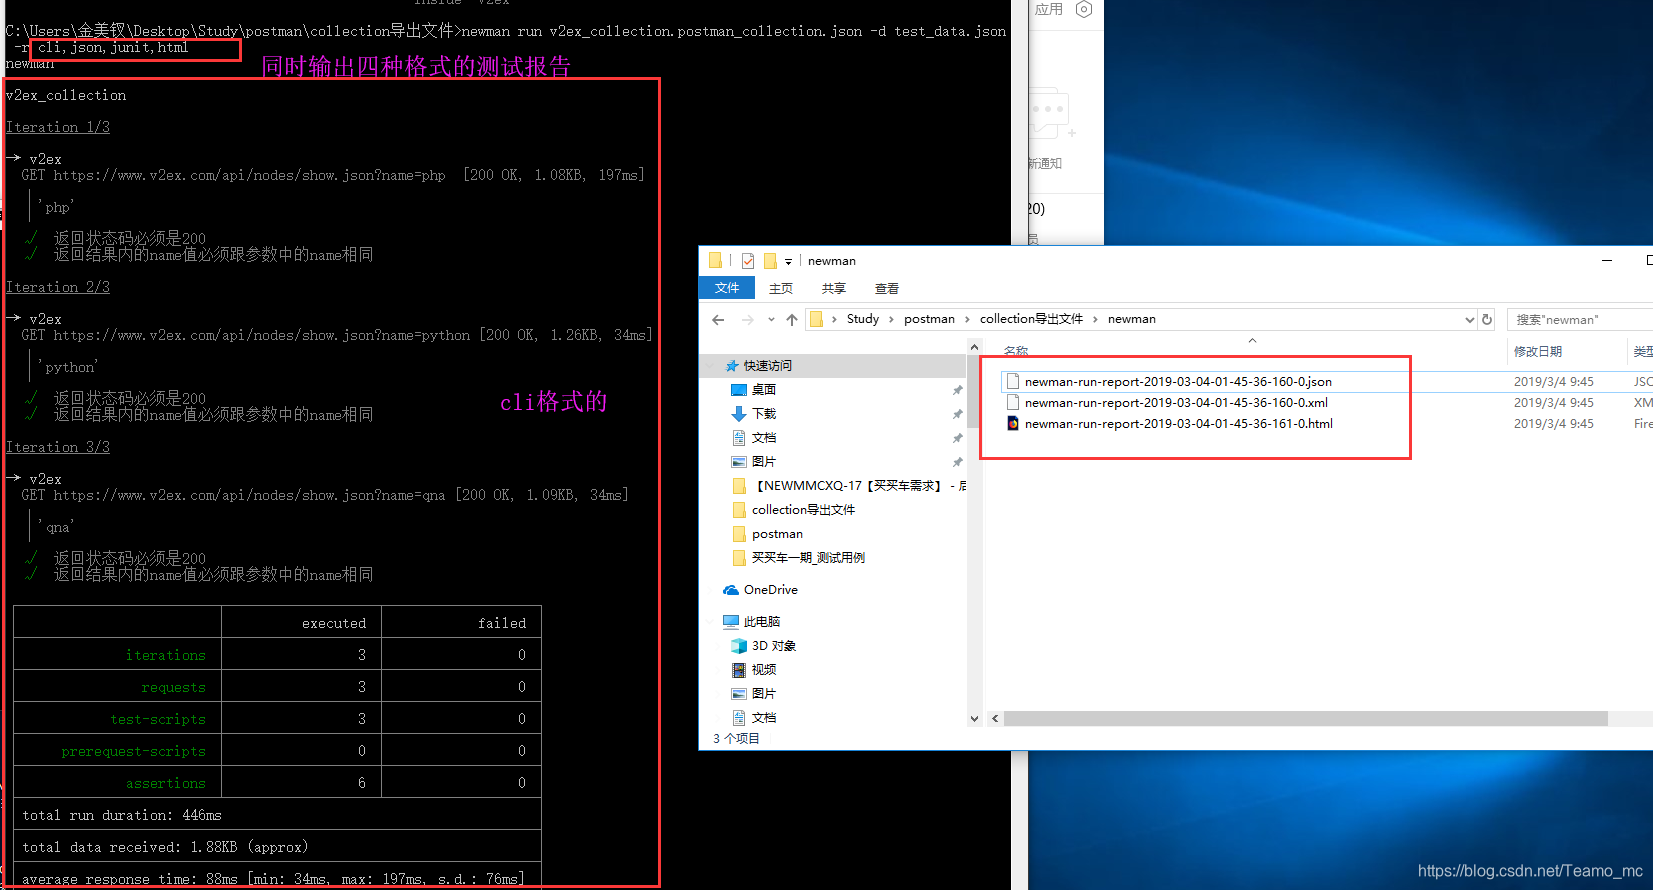Click the html file's Firefox icon
Viewport: 1653px width, 890px height.
click(x=1012, y=423)
